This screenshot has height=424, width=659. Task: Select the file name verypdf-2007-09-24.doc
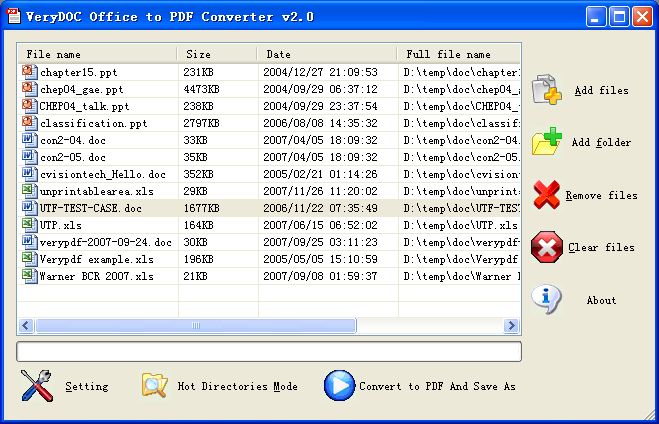[x=105, y=242]
